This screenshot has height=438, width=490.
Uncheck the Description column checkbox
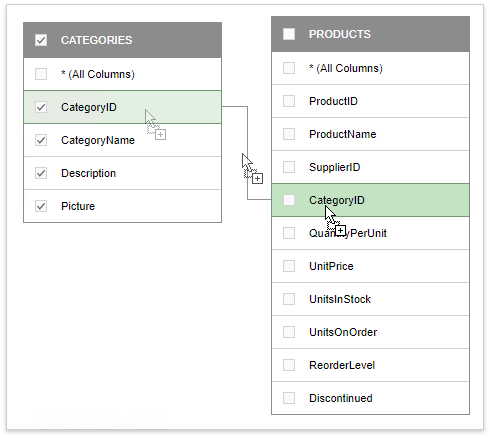41,173
